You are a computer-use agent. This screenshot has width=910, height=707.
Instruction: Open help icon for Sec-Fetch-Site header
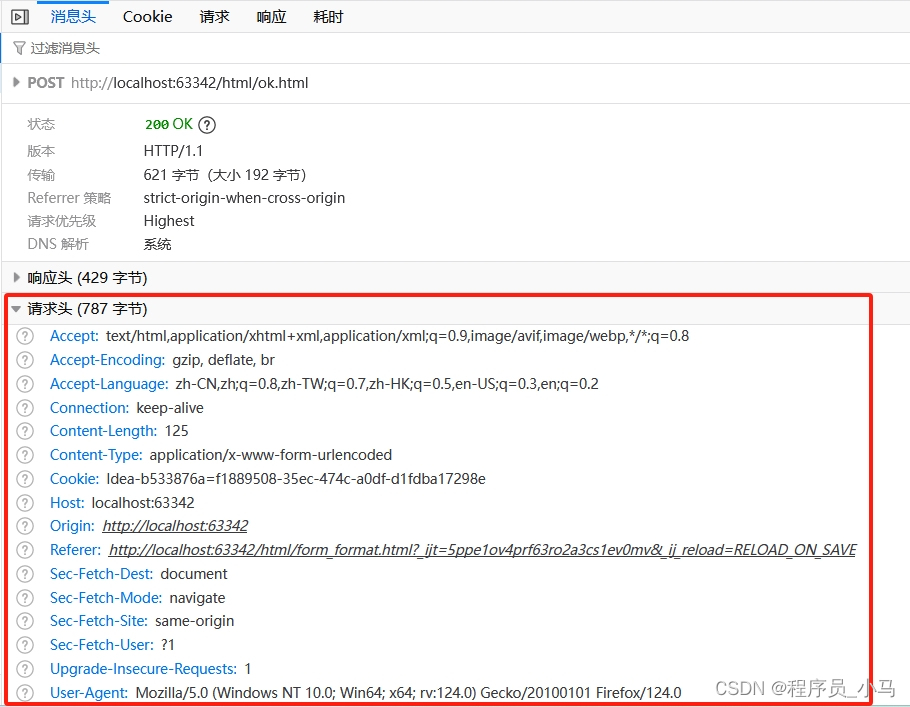coord(25,621)
